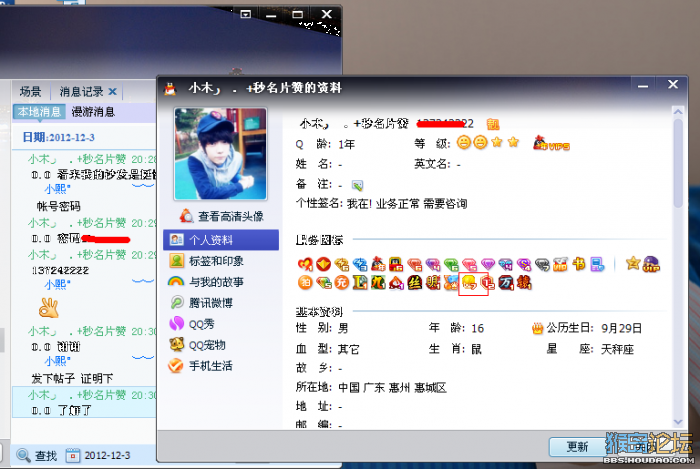Image resolution: width=700 pixels, height=469 pixels.
Task: Click the signature text 我在! 业务正常 需要咨询
Action: [407, 204]
